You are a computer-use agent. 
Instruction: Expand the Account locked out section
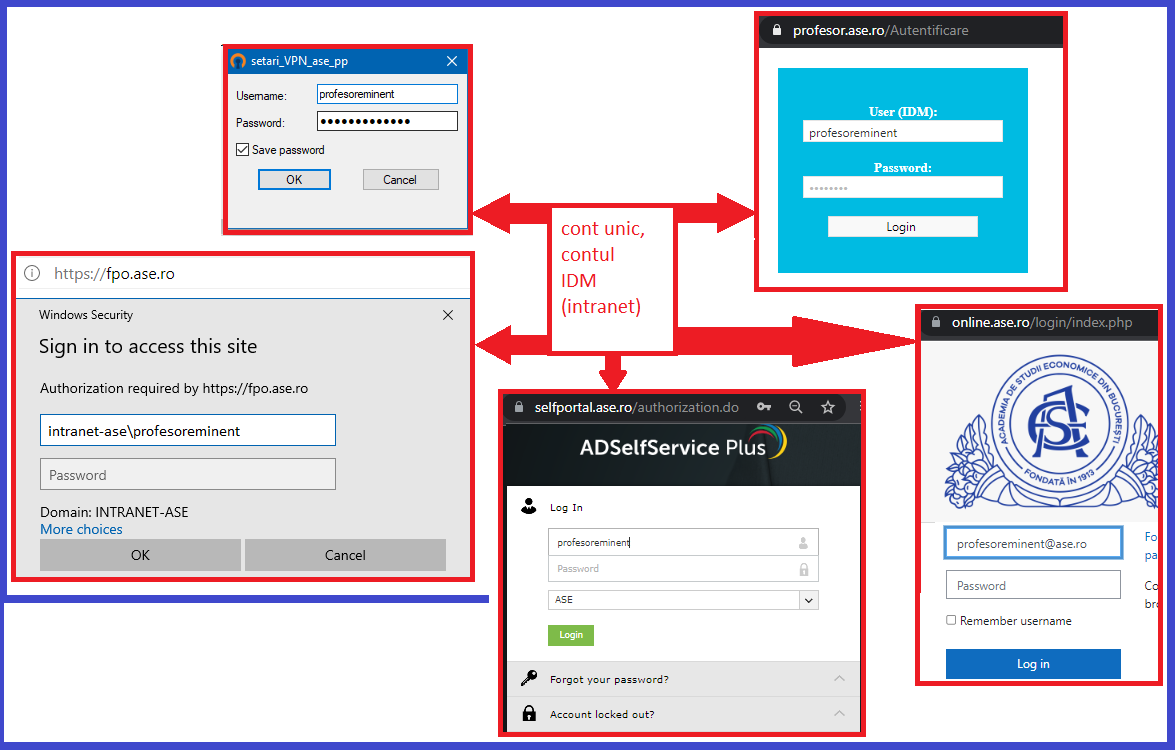(x=839, y=713)
